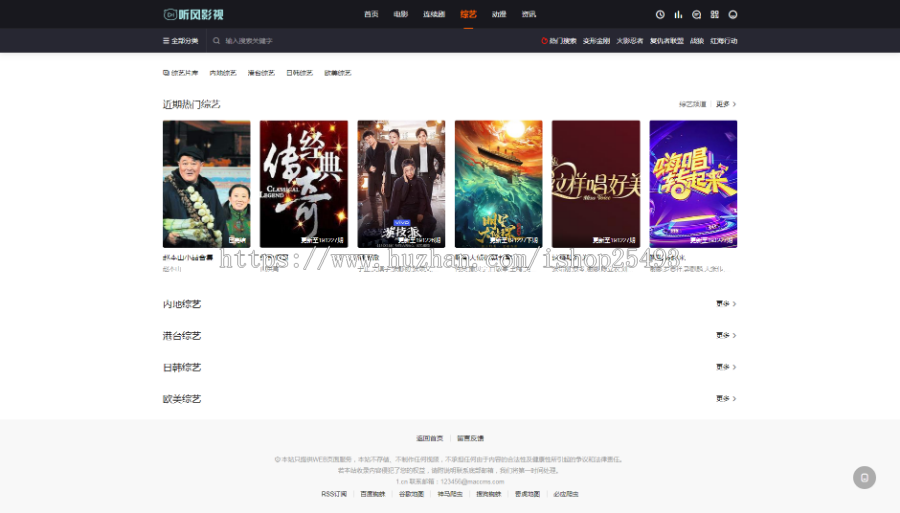Open the 必应爬虫 footer link
The width and height of the screenshot is (900, 513).
pos(566,493)
